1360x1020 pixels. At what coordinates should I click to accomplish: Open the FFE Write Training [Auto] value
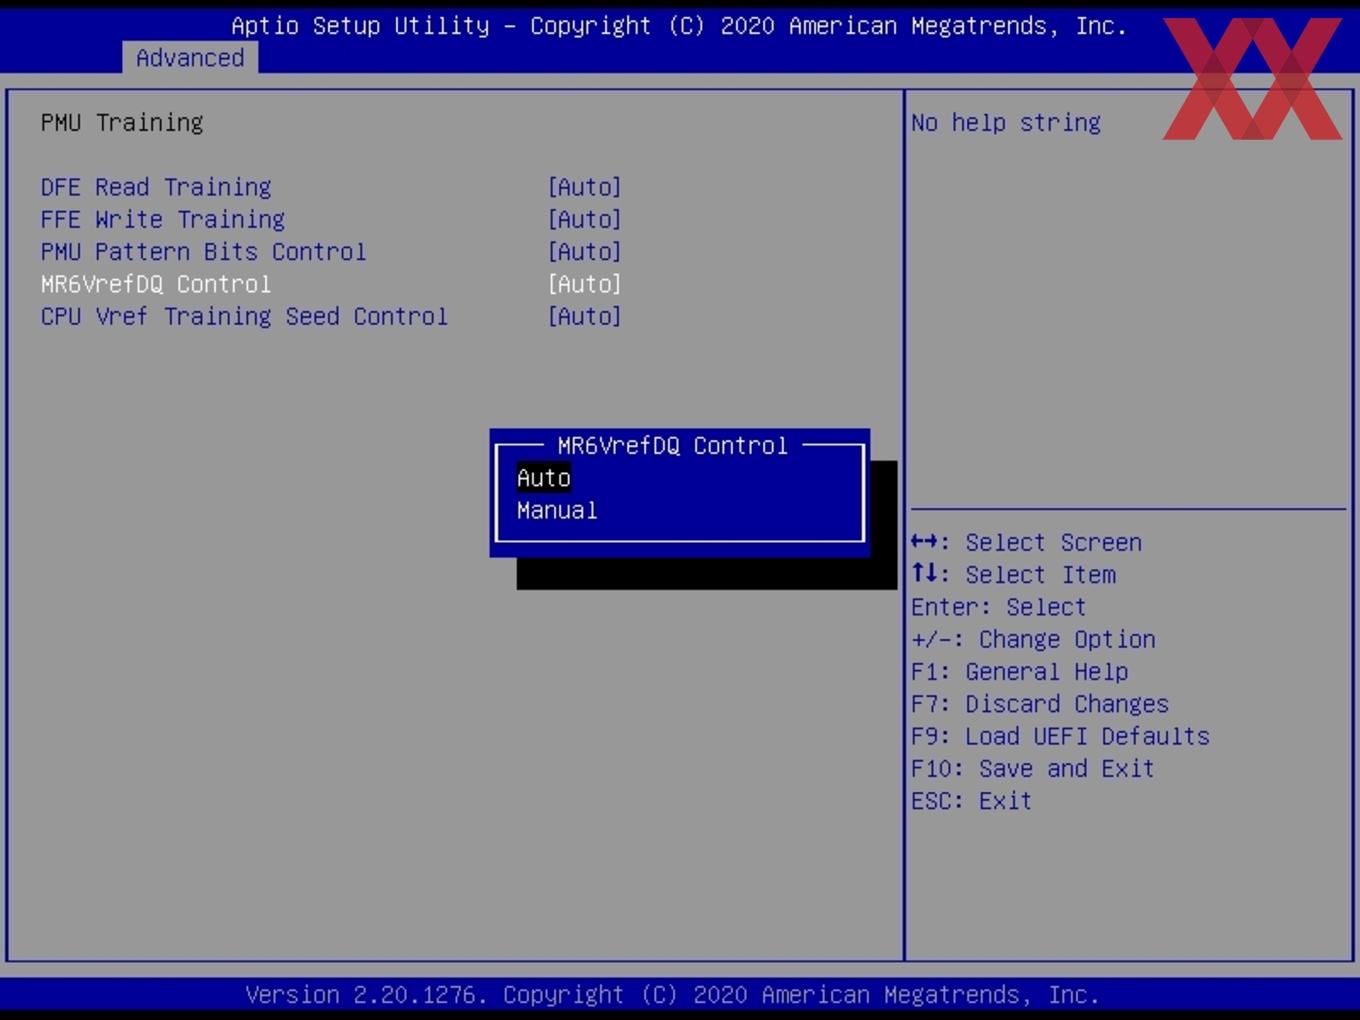point(585,219)
